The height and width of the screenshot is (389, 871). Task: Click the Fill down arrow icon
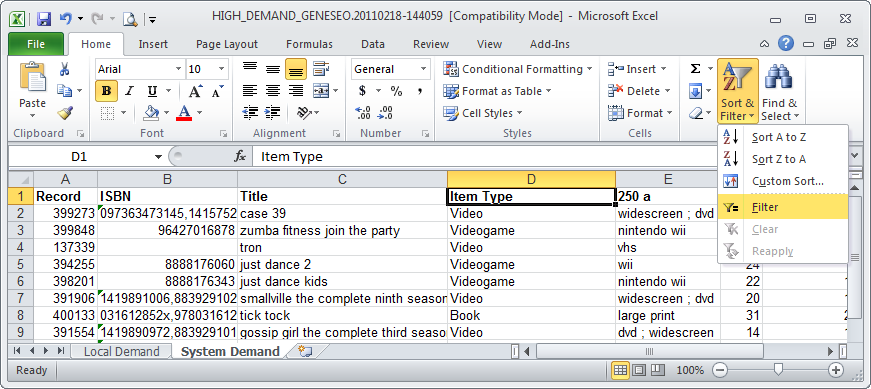[x=695, y=91]
